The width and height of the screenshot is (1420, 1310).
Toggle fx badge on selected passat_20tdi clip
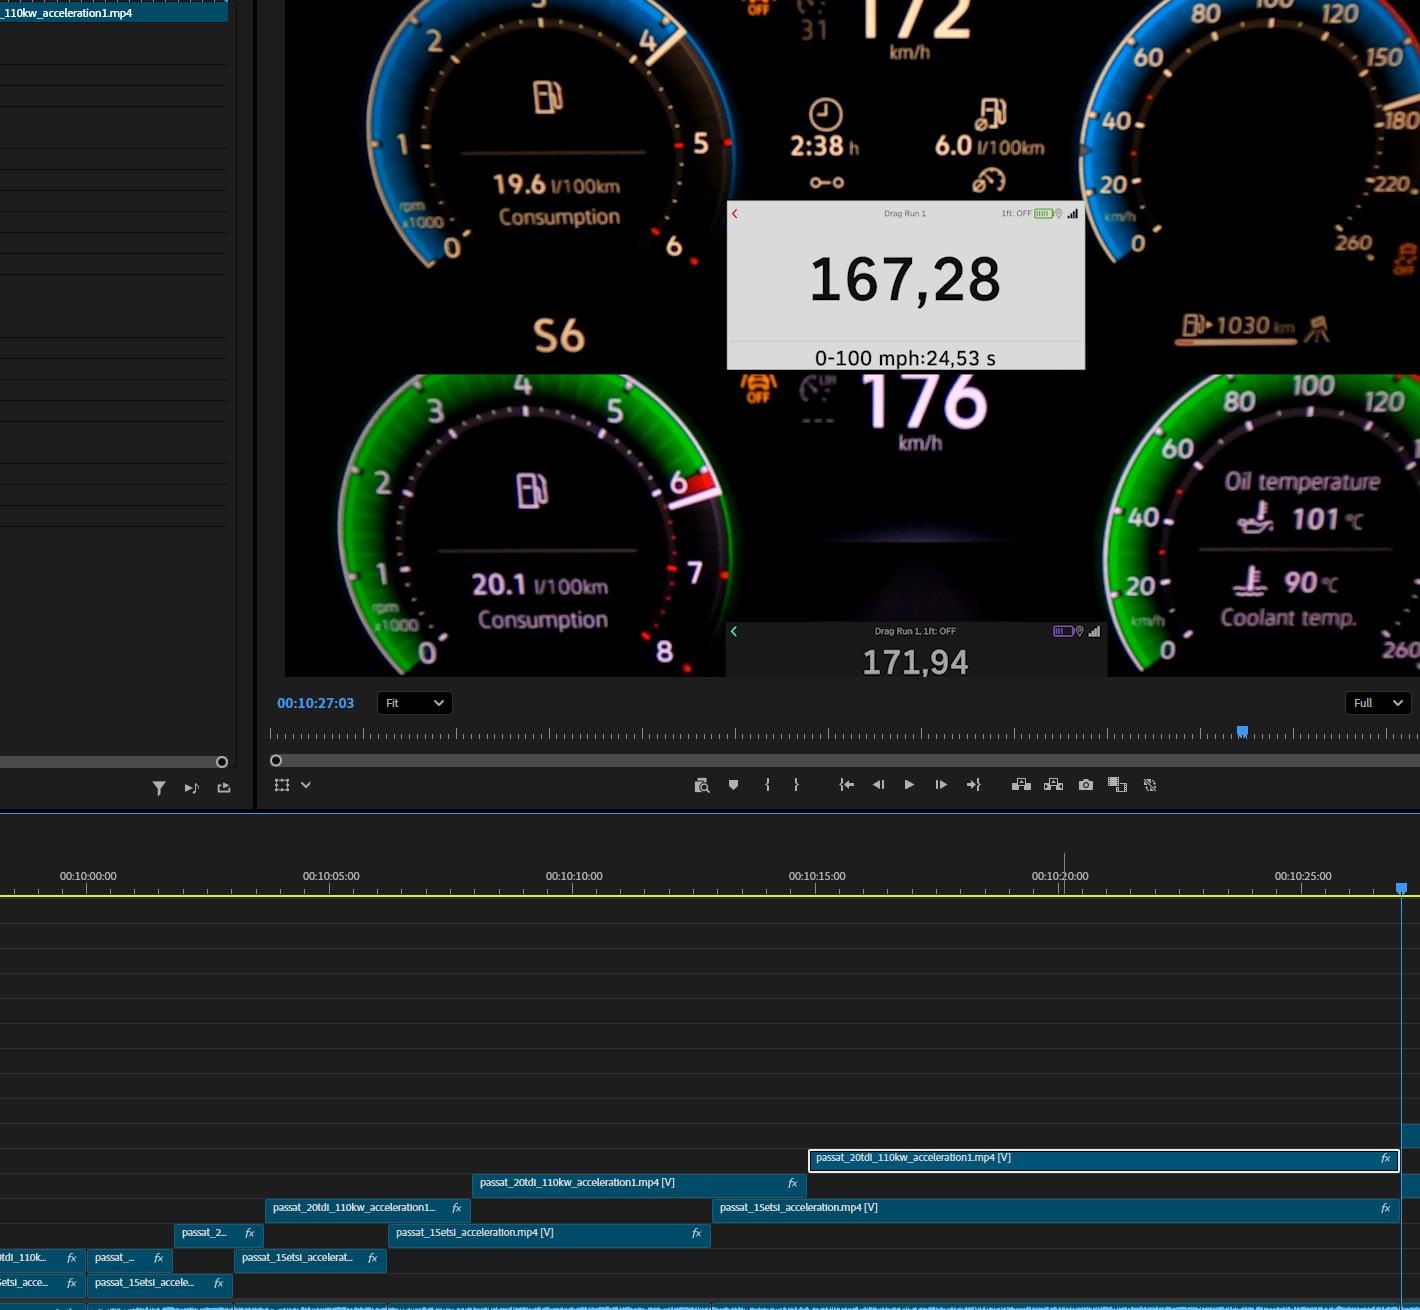[1385, 1159]
